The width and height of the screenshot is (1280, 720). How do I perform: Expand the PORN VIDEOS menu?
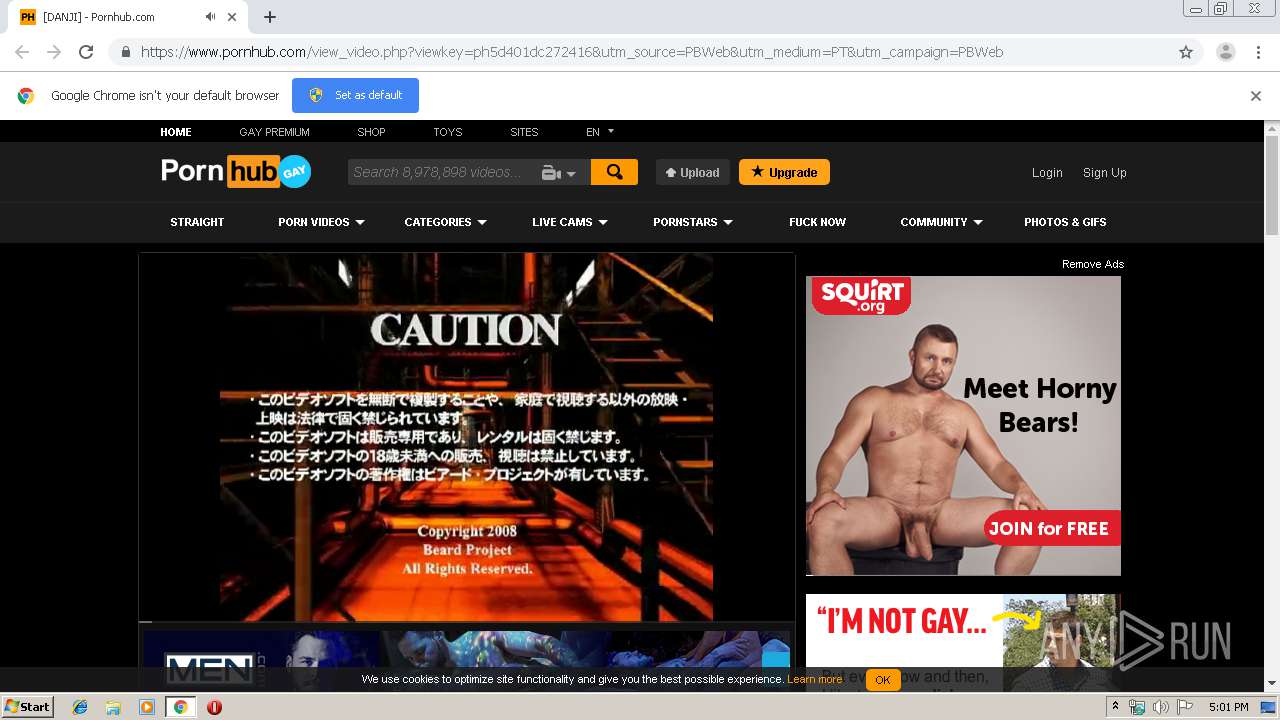(321, 222)
